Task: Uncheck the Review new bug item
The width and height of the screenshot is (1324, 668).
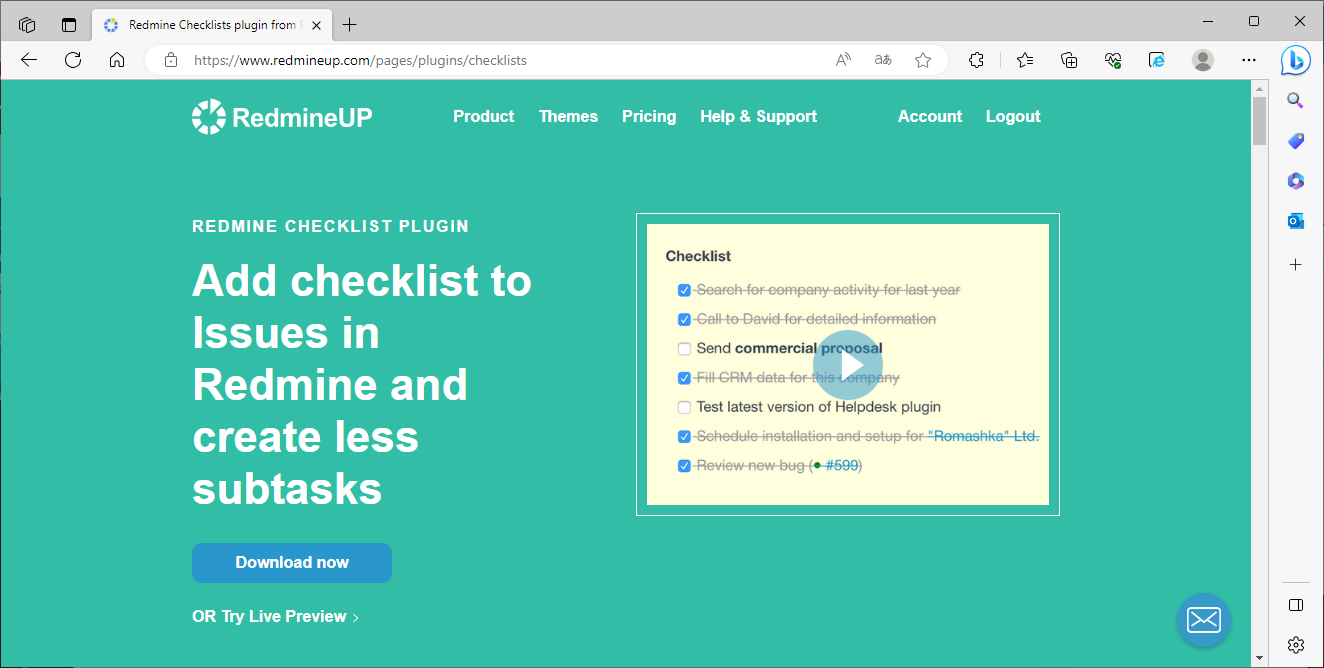Action: click(684, 465)
